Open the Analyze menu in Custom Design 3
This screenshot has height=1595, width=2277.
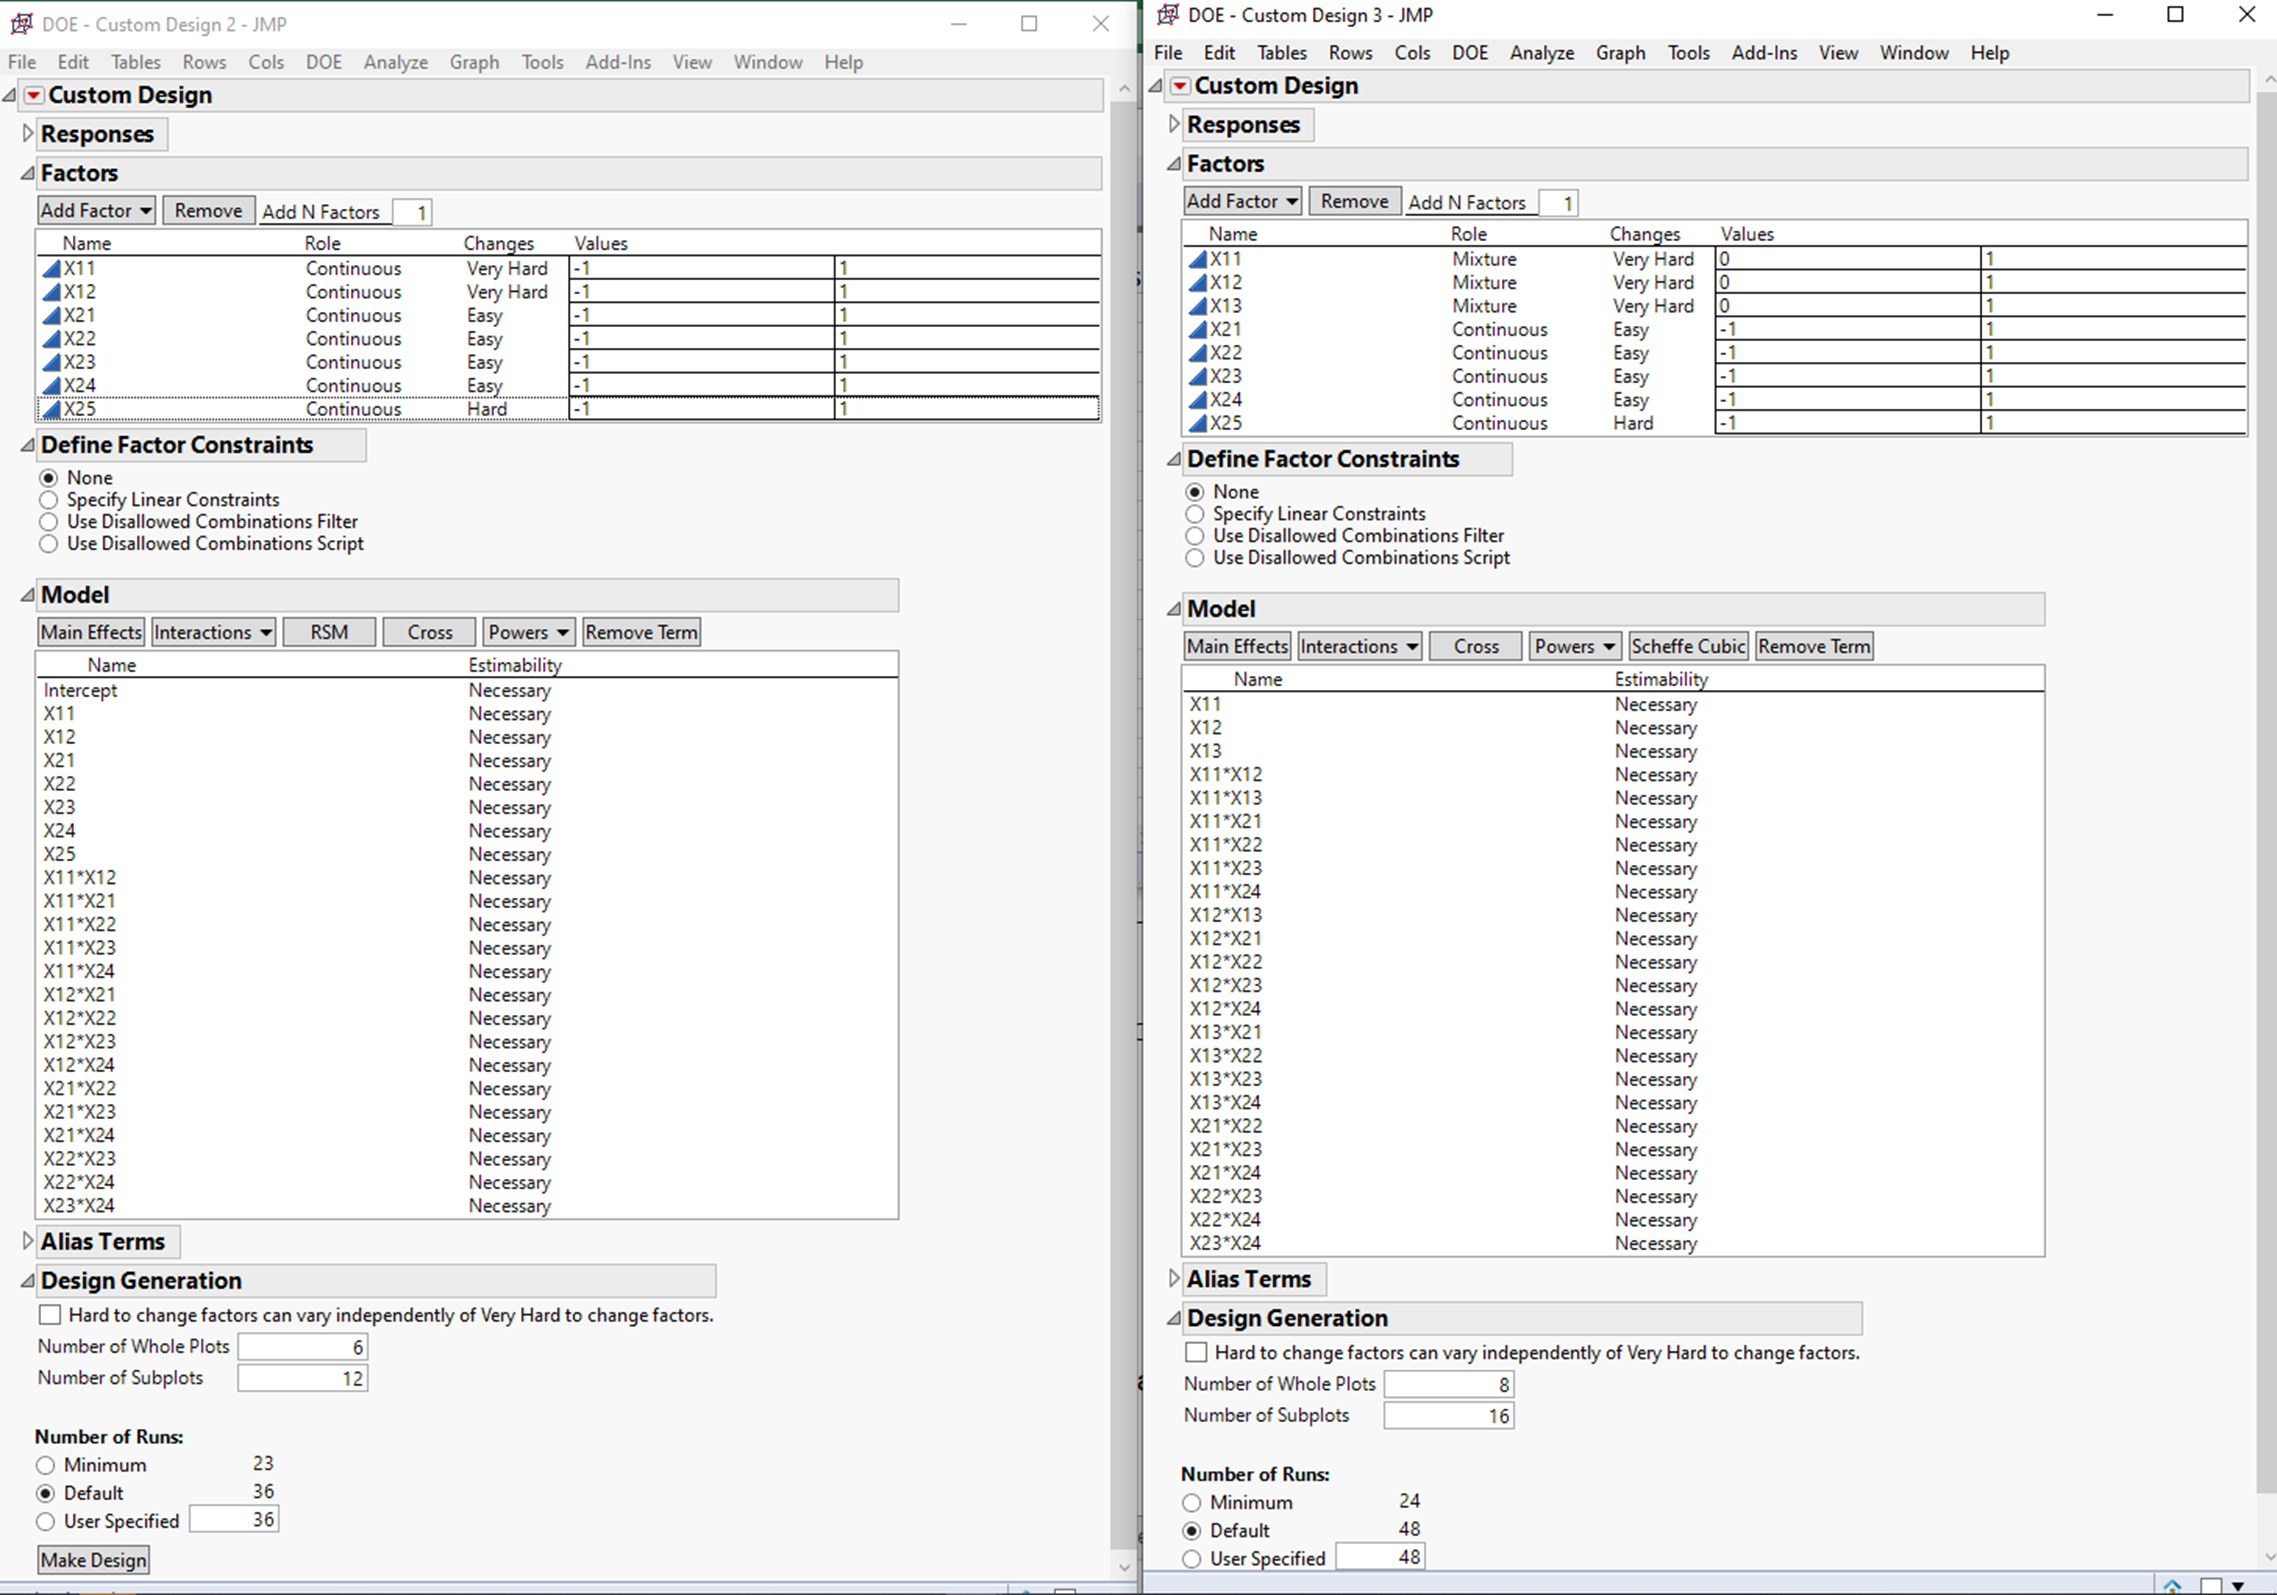coord(1541,52)
